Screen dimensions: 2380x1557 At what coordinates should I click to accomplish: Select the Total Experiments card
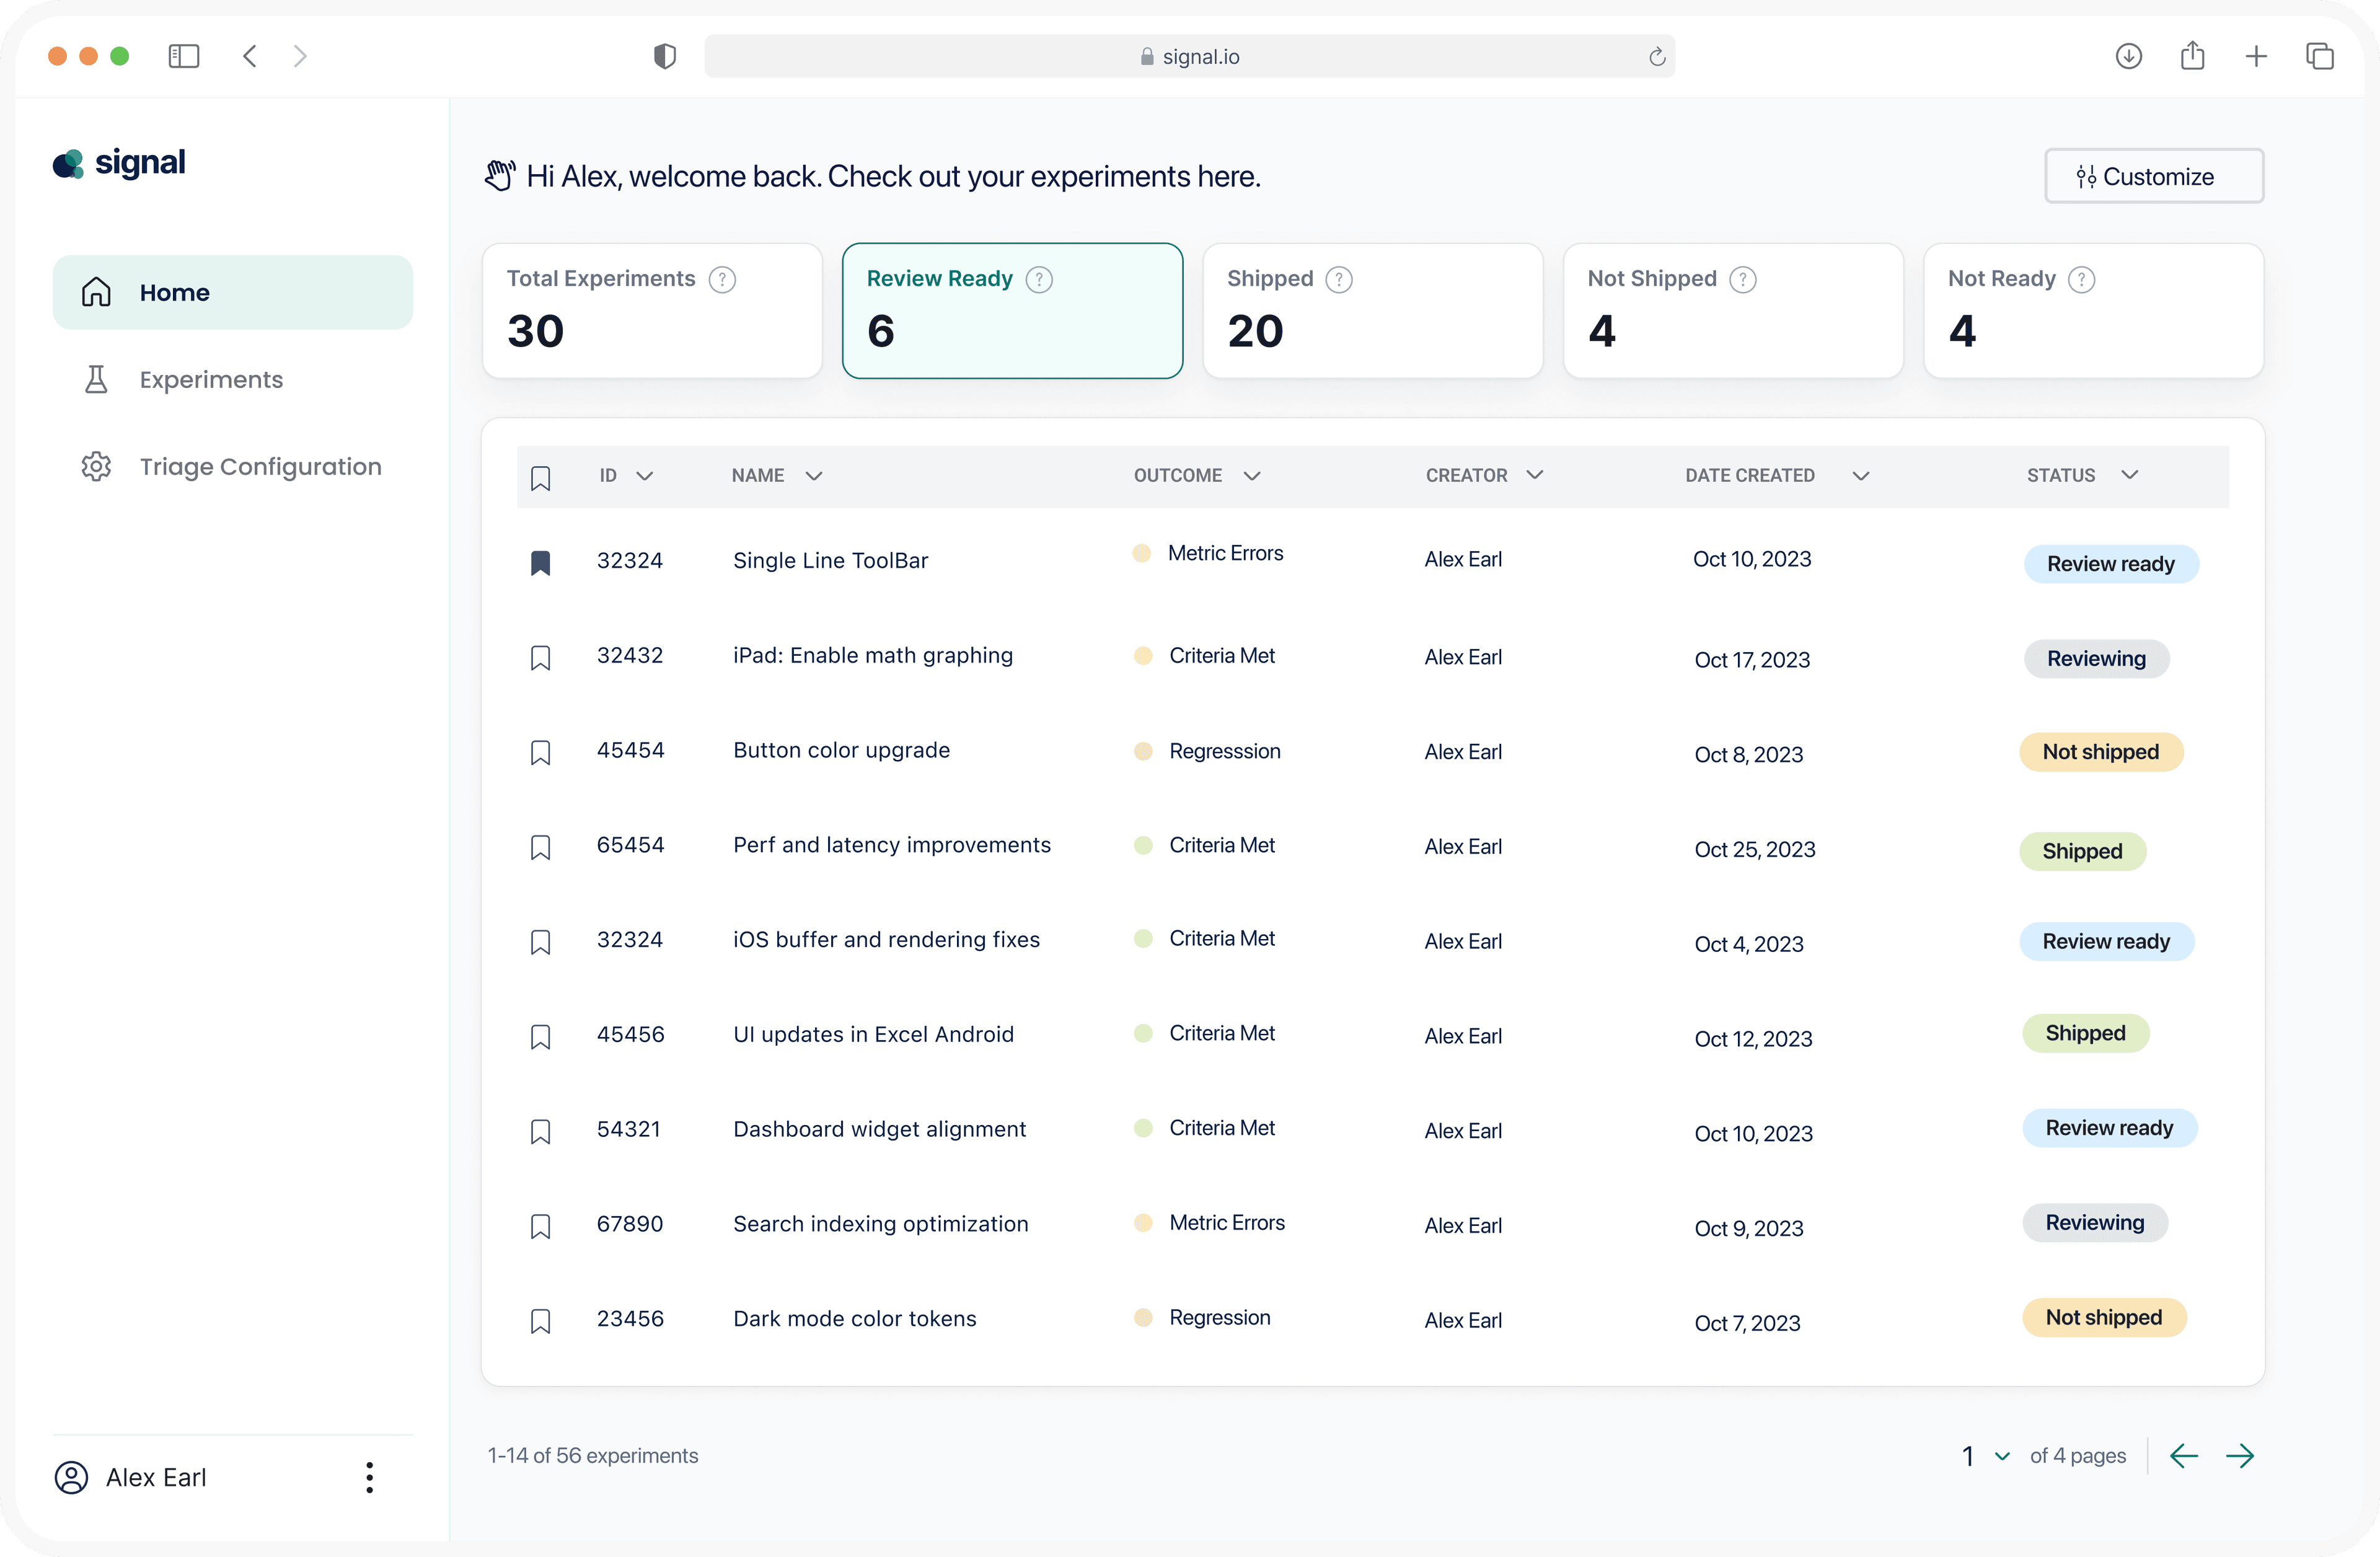point(652,311)
